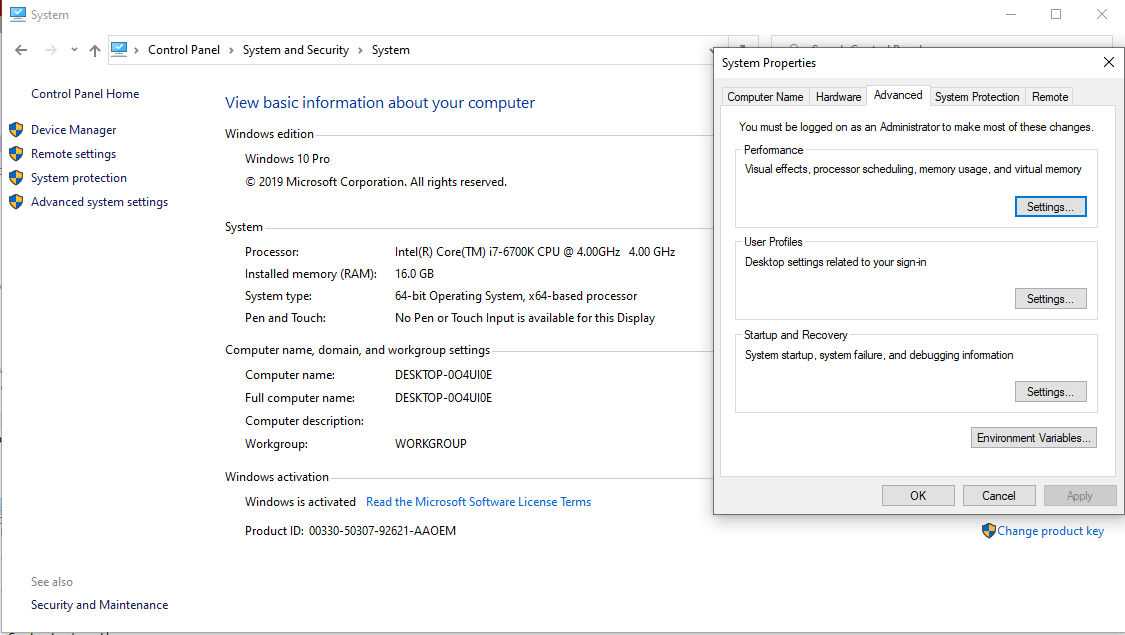
Task: Click the Environment Variables button
Action: pyautogui.click(x=1034, y=438)
